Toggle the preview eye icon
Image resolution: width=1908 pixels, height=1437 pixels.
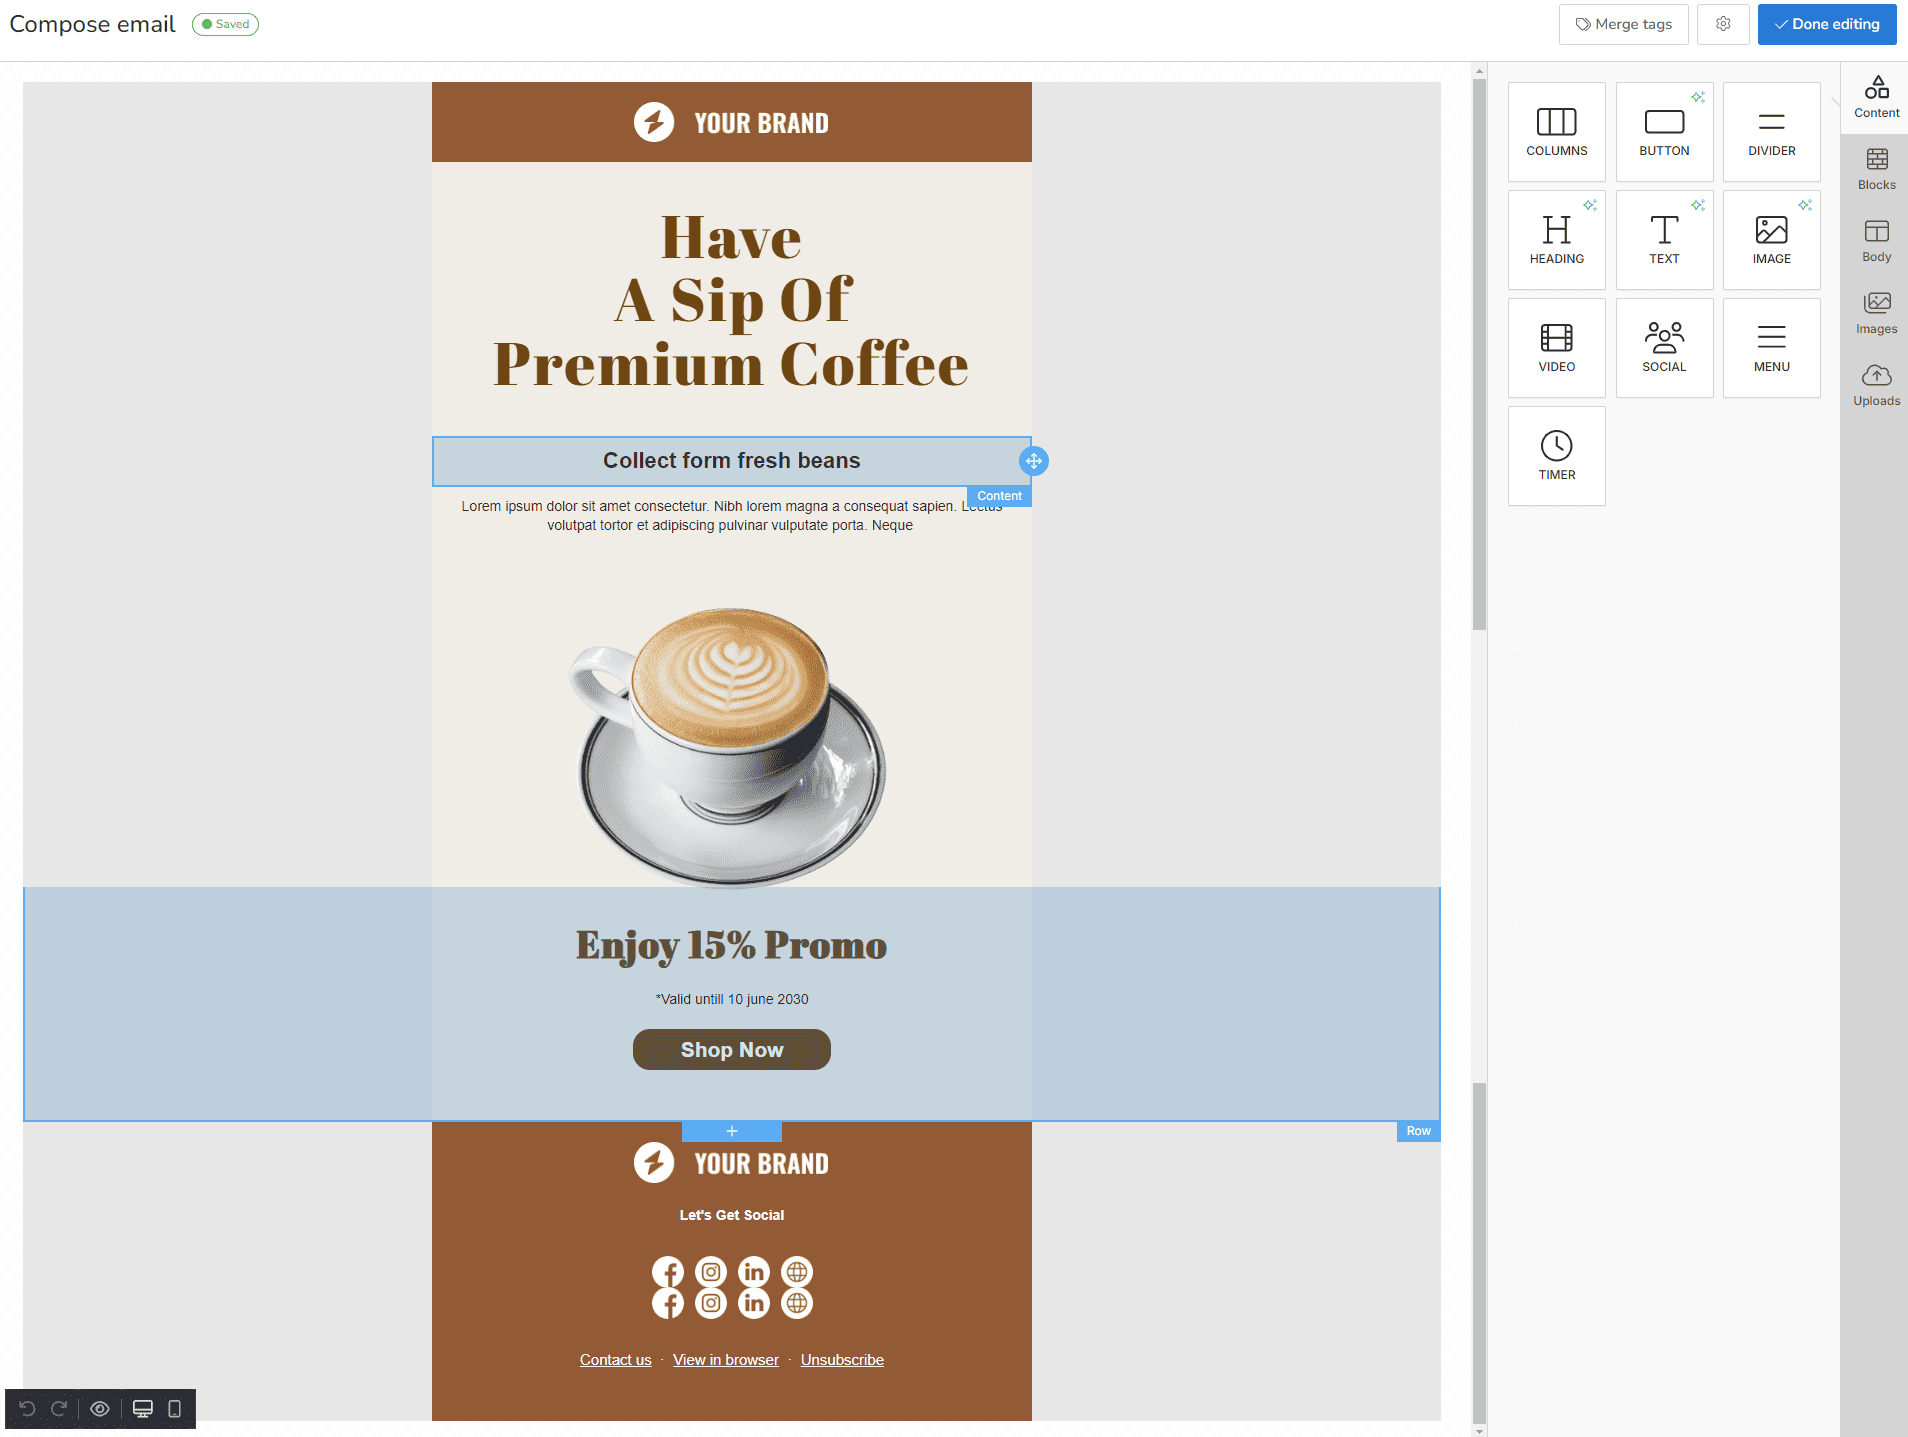100,1409
